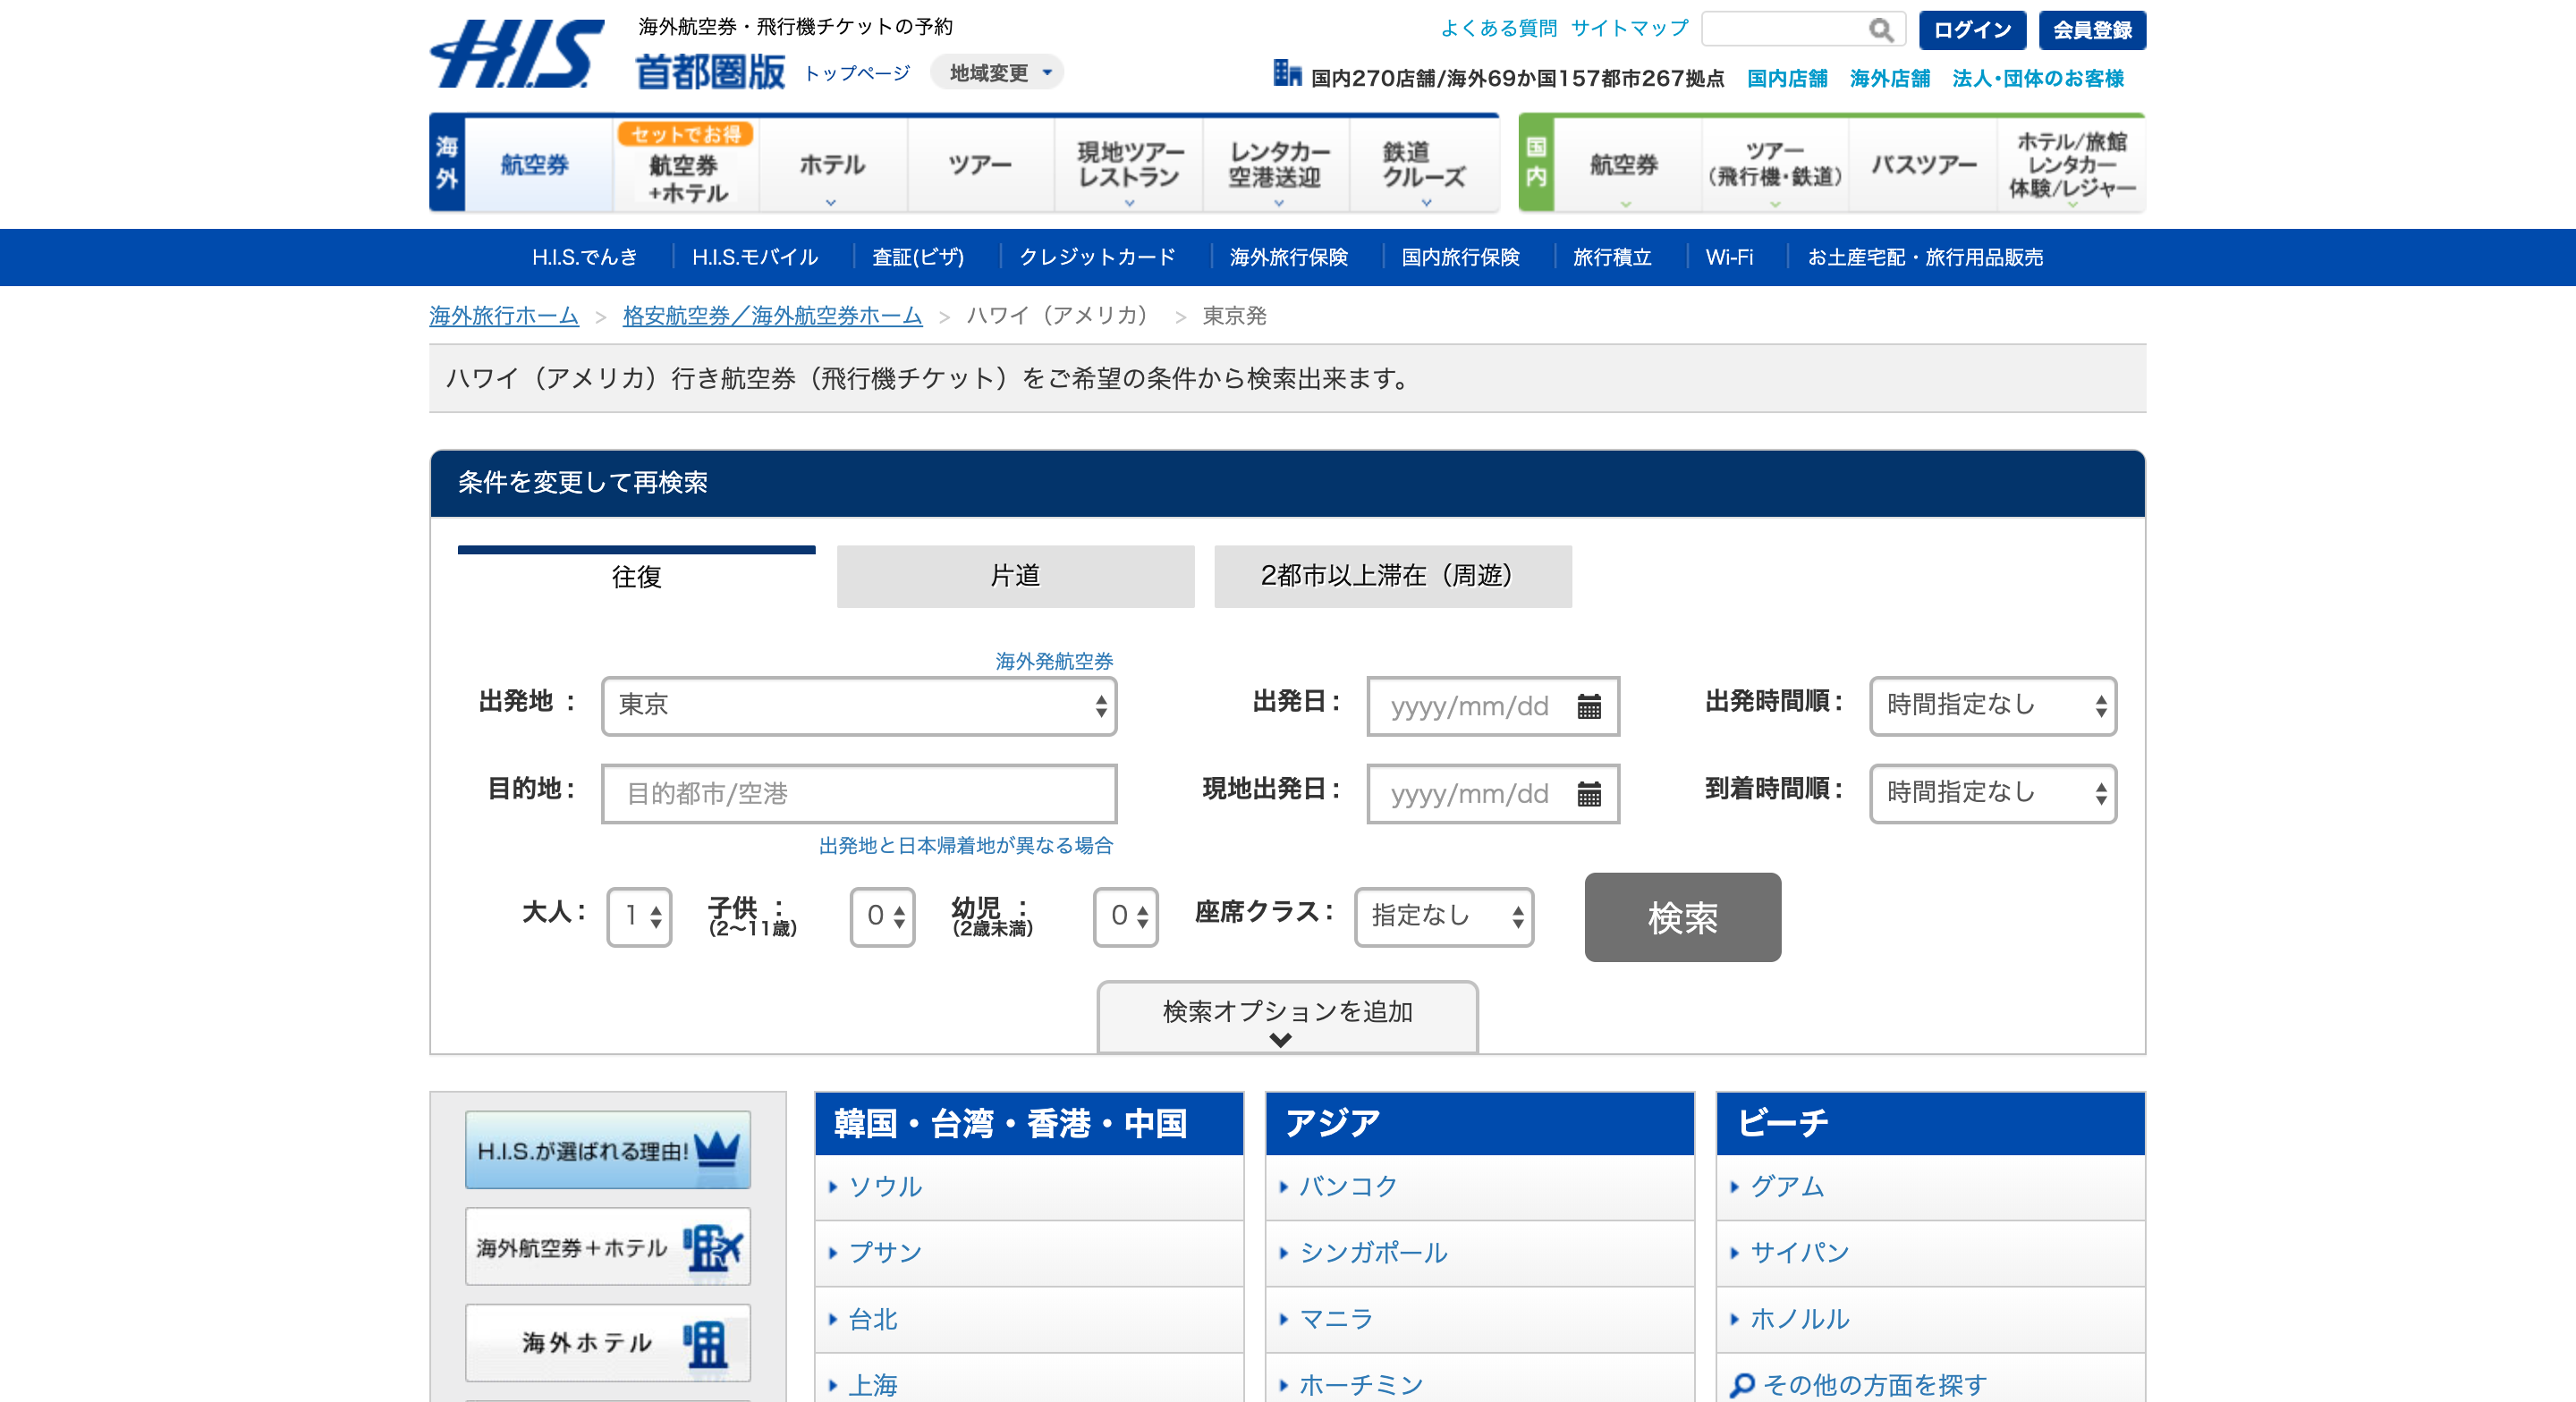The width and height of the screenshot is (2576, 1402).
Task: Open クレジットカード link
Action: tap(1097, 257)
